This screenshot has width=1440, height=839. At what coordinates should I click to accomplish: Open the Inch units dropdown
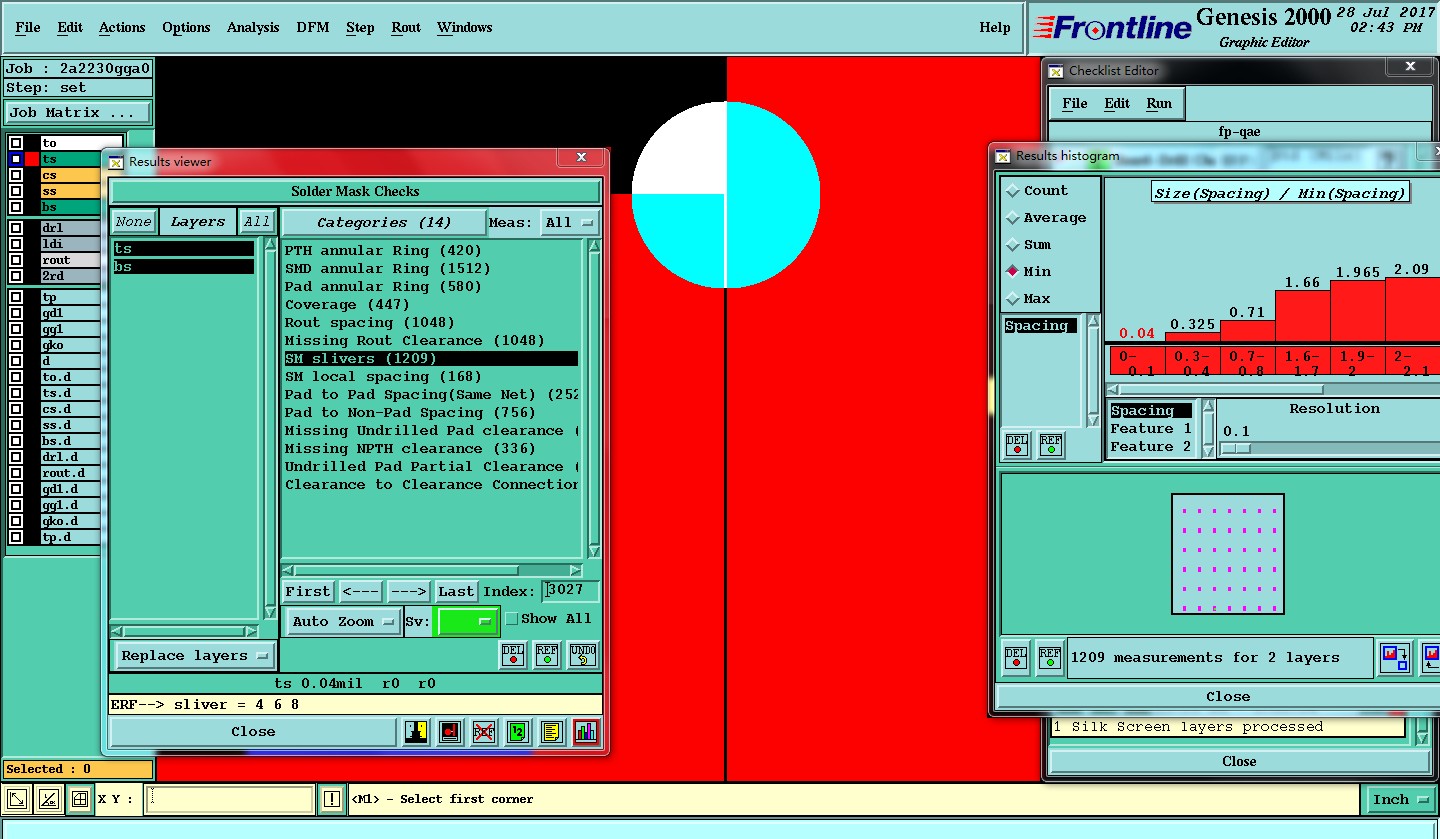[1400, 799]
